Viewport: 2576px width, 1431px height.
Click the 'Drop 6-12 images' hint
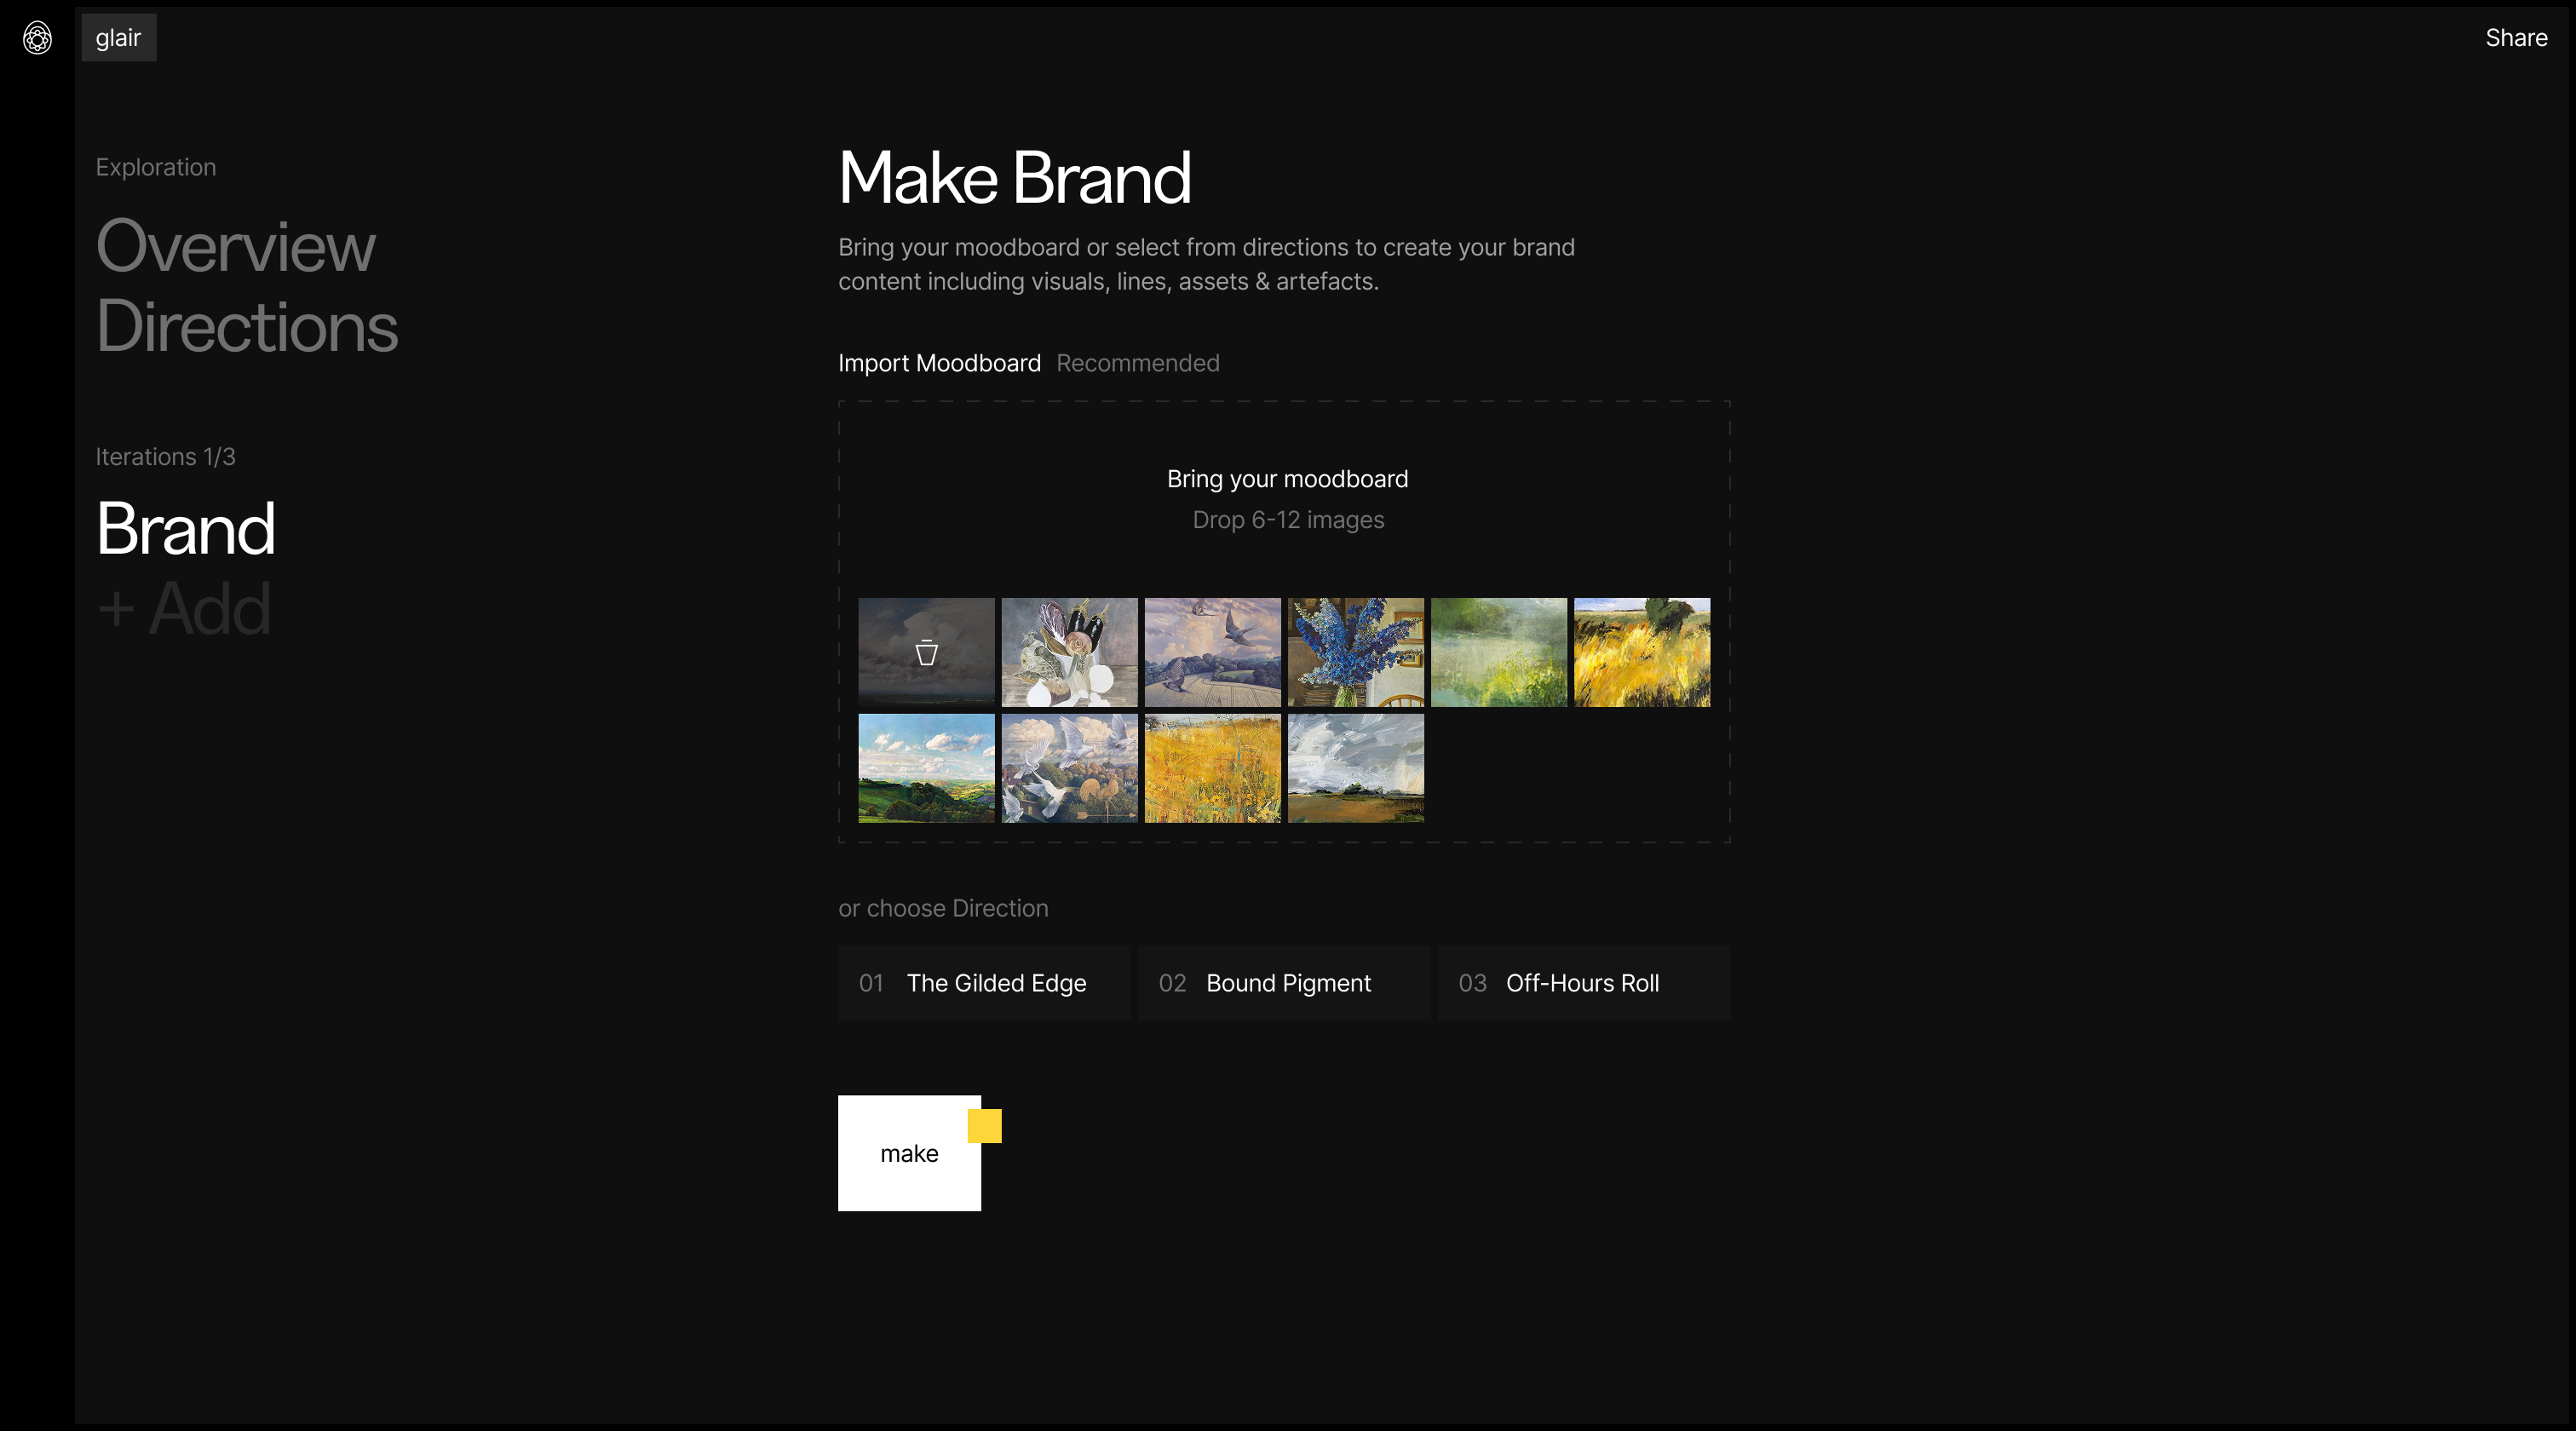tap(1288, 520)
